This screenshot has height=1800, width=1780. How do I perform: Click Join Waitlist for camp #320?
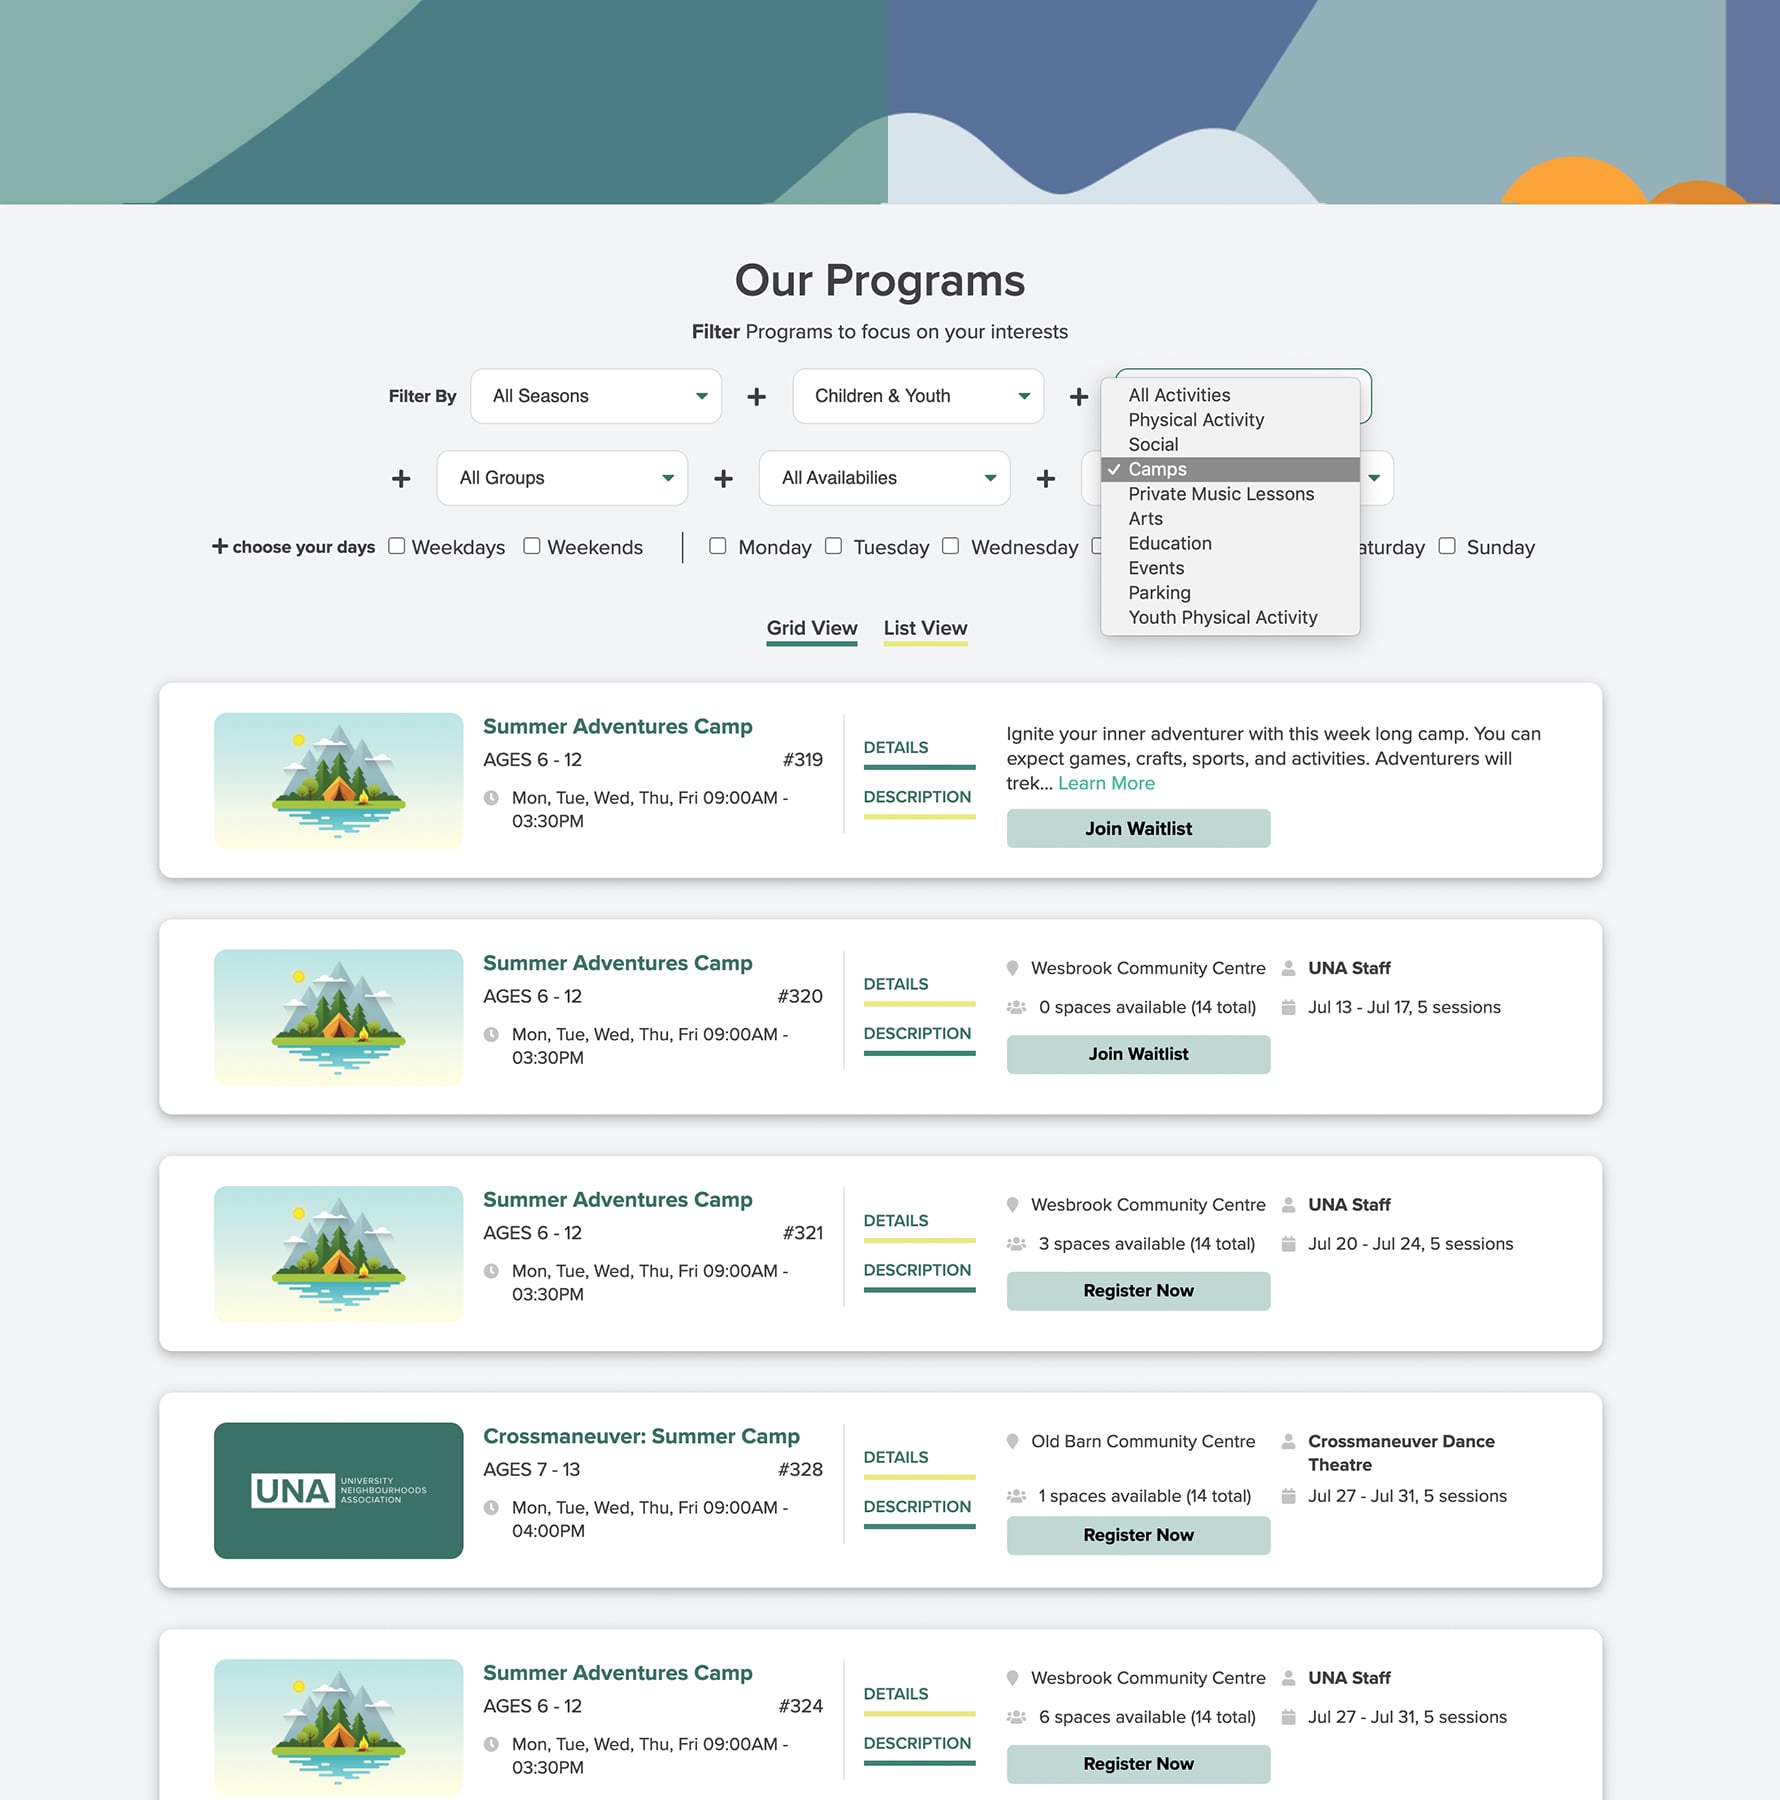tap(1137, 1054)
